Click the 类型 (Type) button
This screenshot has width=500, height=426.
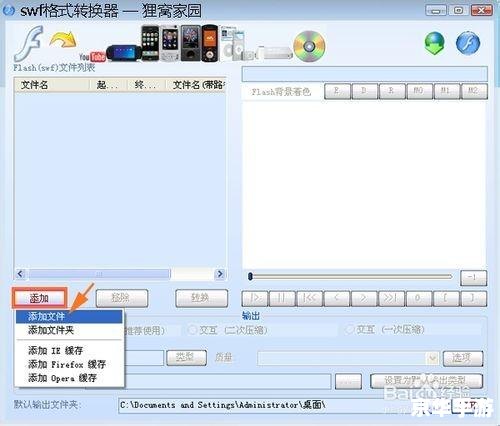point(186,358)
